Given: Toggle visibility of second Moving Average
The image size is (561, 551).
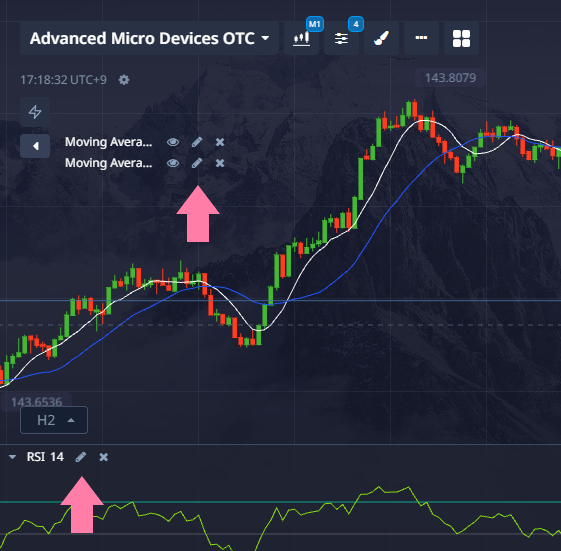Looking at the screenshot, I should point(173,163).
